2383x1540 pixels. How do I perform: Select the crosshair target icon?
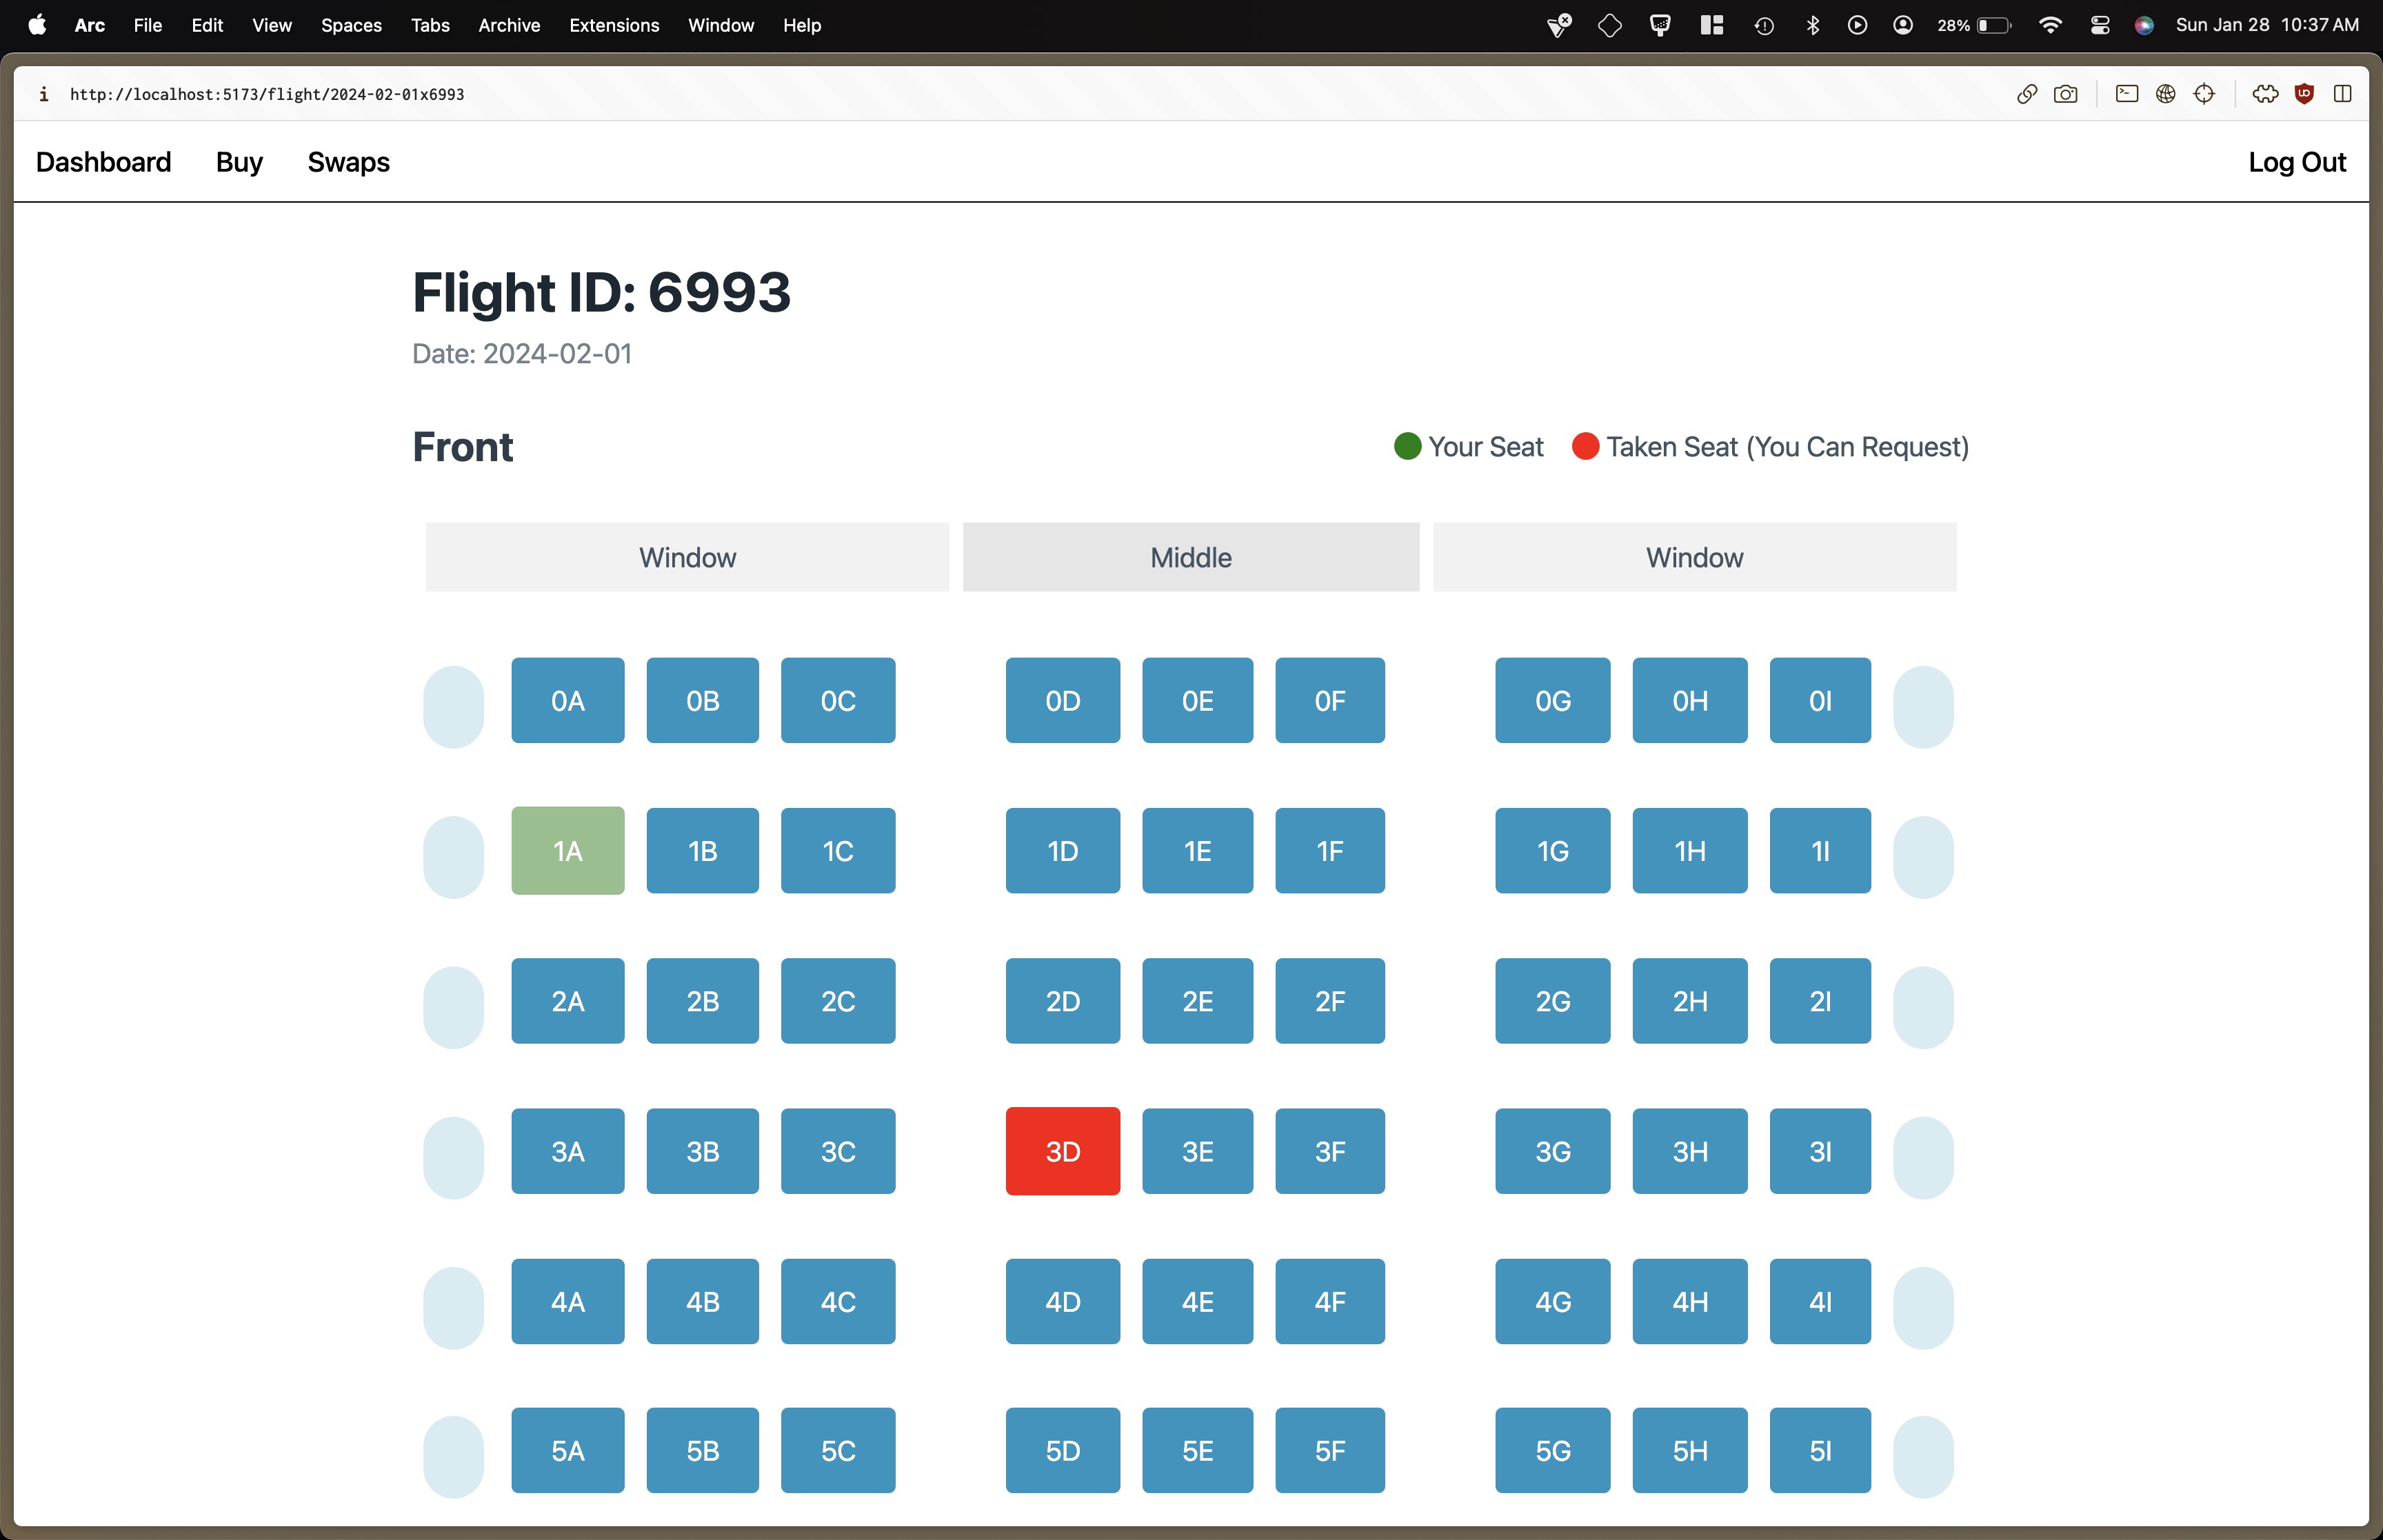(x=2206, y=94)
